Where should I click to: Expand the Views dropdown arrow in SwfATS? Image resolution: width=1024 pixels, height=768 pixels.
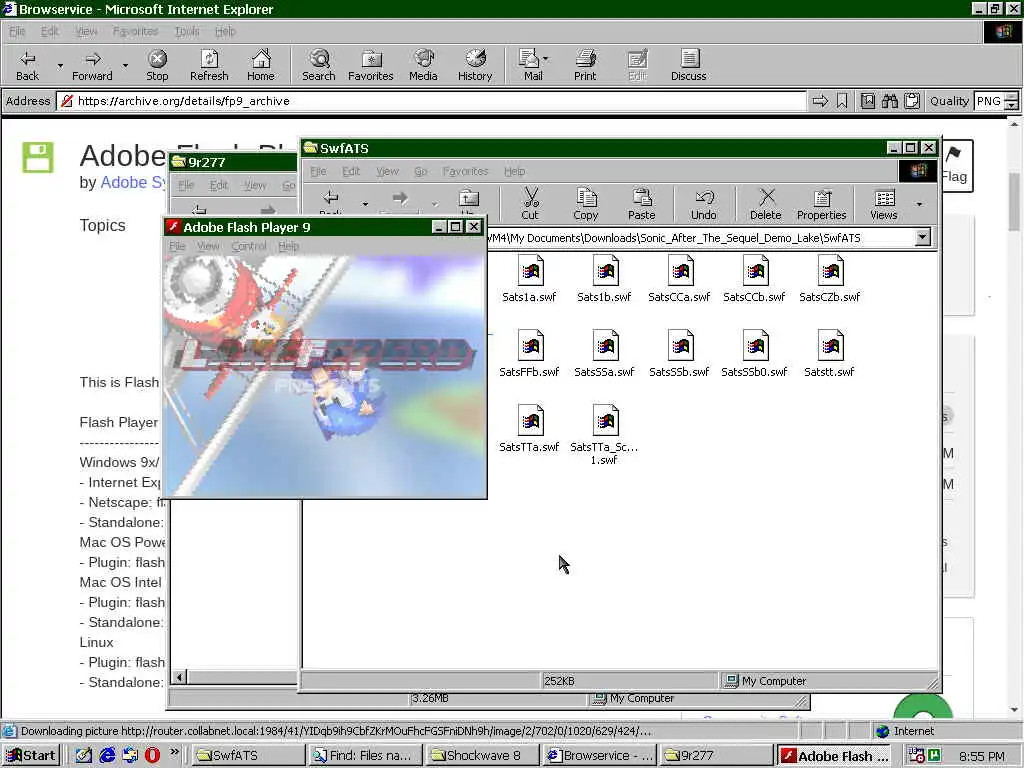click(x=919, y=204)
